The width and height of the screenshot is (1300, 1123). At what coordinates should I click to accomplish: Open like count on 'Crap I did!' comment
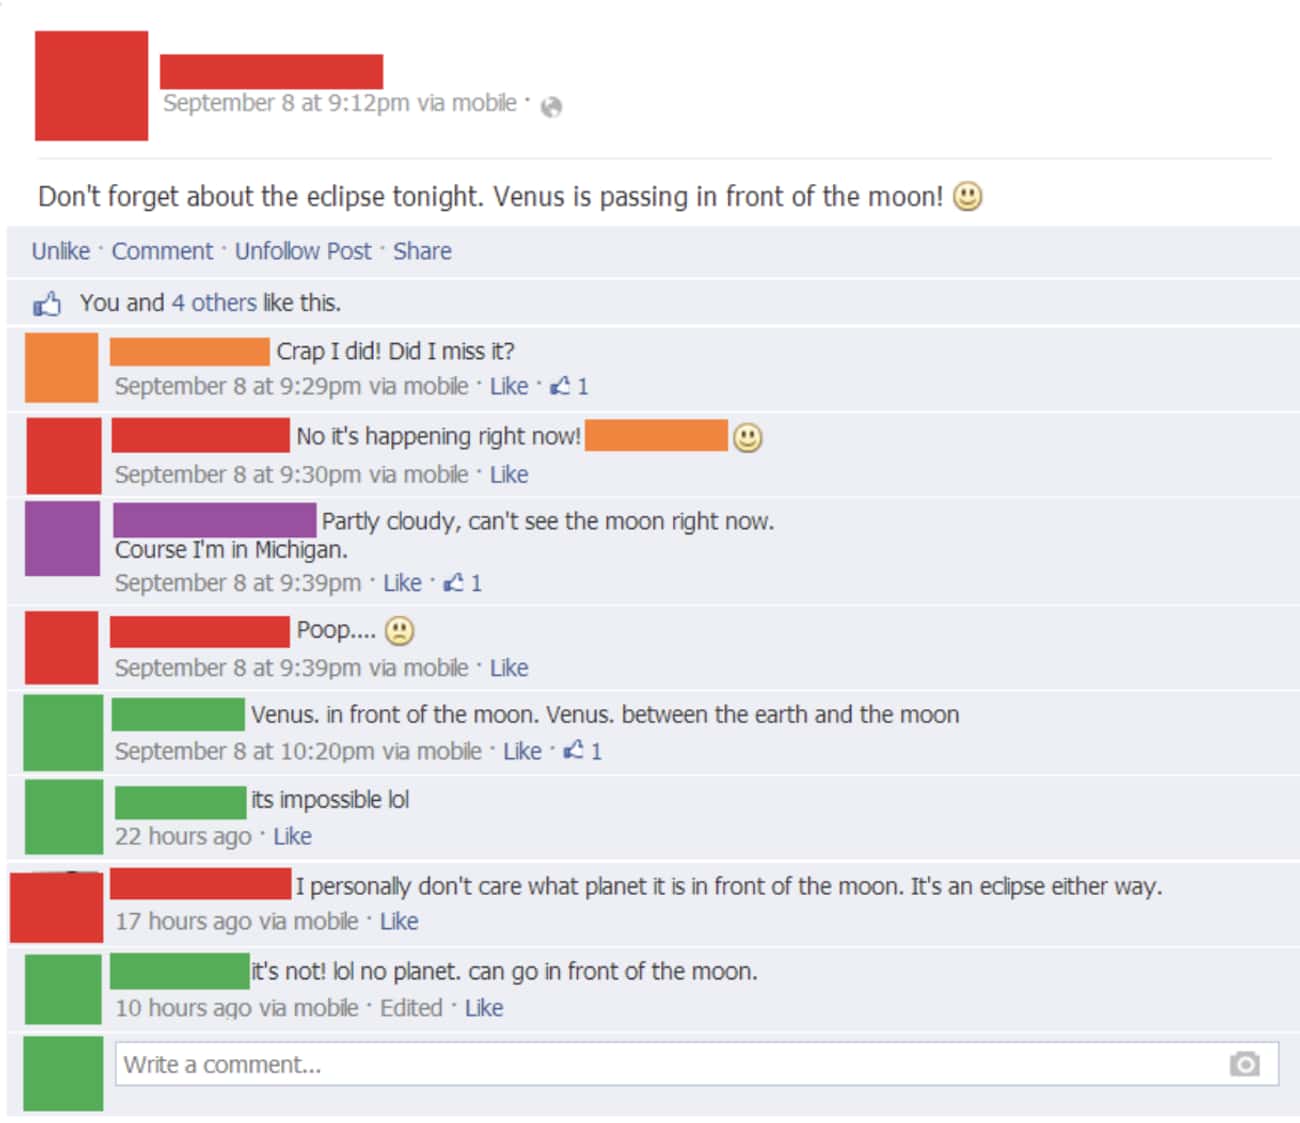570,386
